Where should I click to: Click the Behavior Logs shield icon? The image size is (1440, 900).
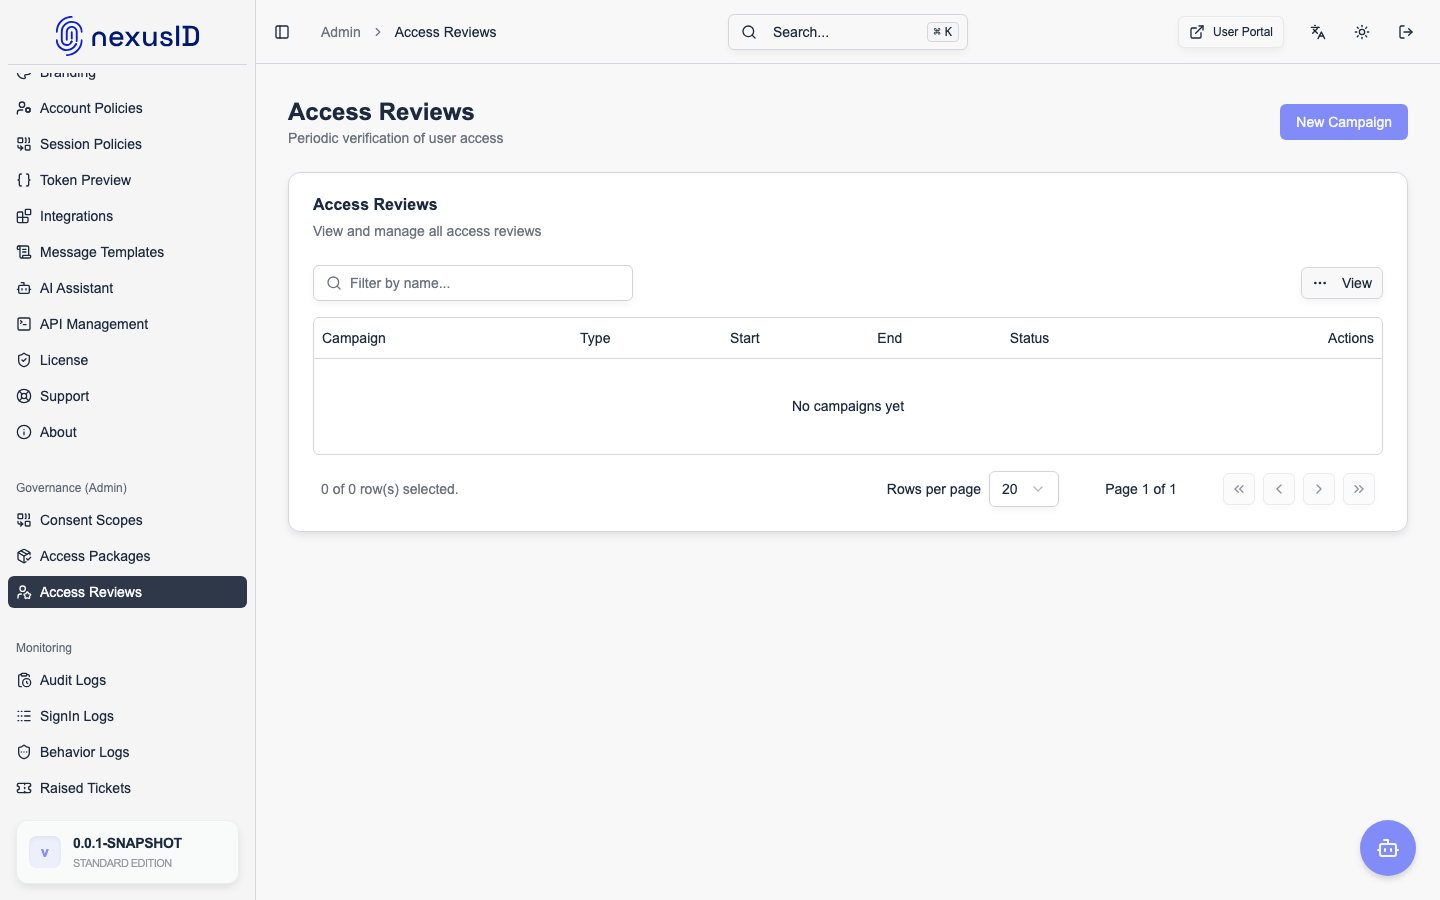(x=24, y=752)
